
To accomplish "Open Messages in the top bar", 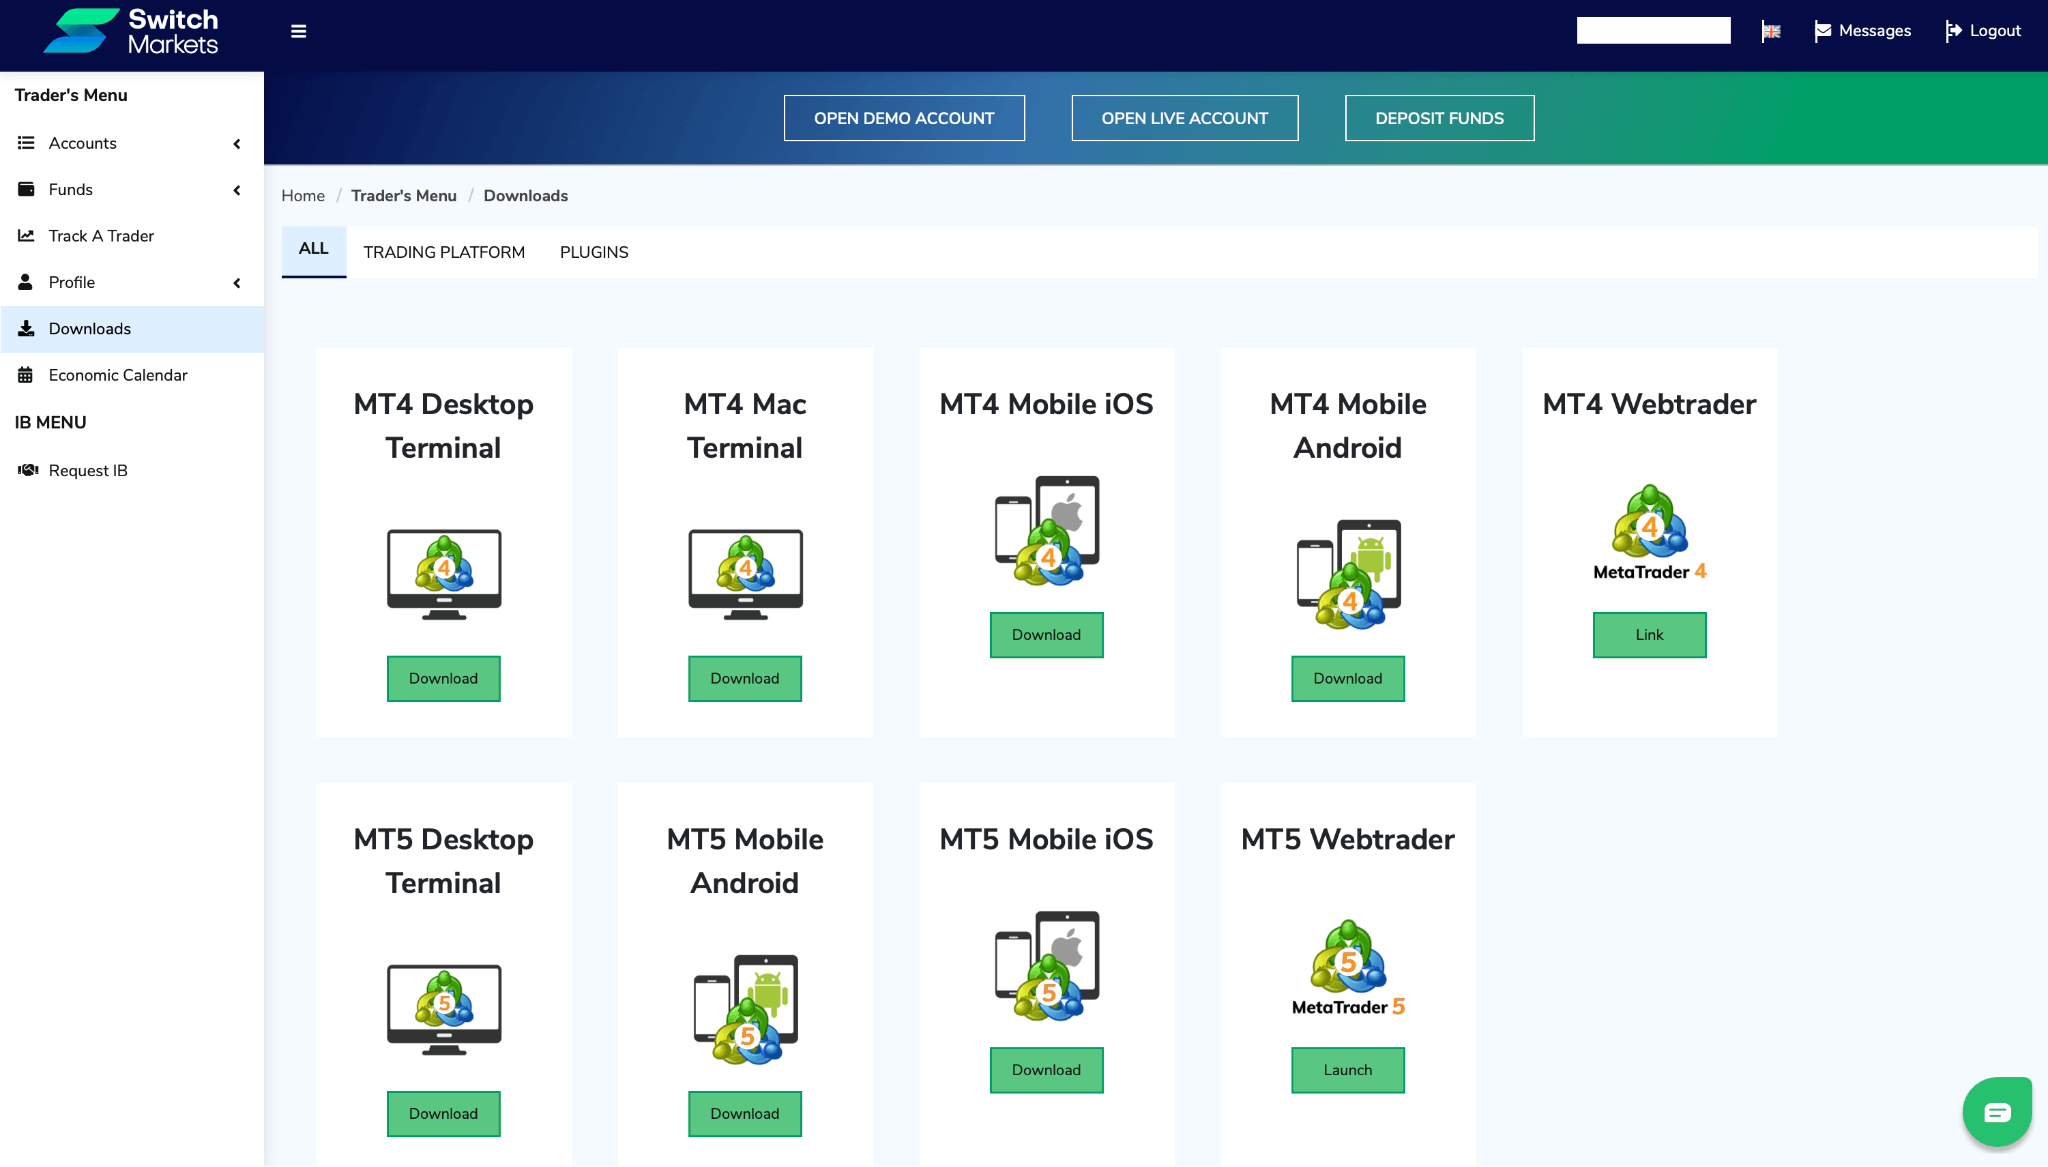I will pyautogui.click(x=1862, y=31).
